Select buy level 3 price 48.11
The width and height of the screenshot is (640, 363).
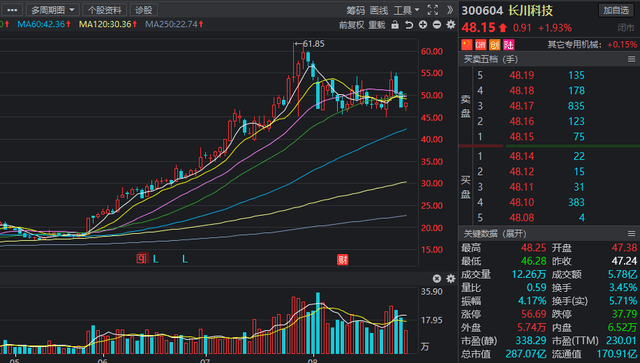[x=522, y=187]
